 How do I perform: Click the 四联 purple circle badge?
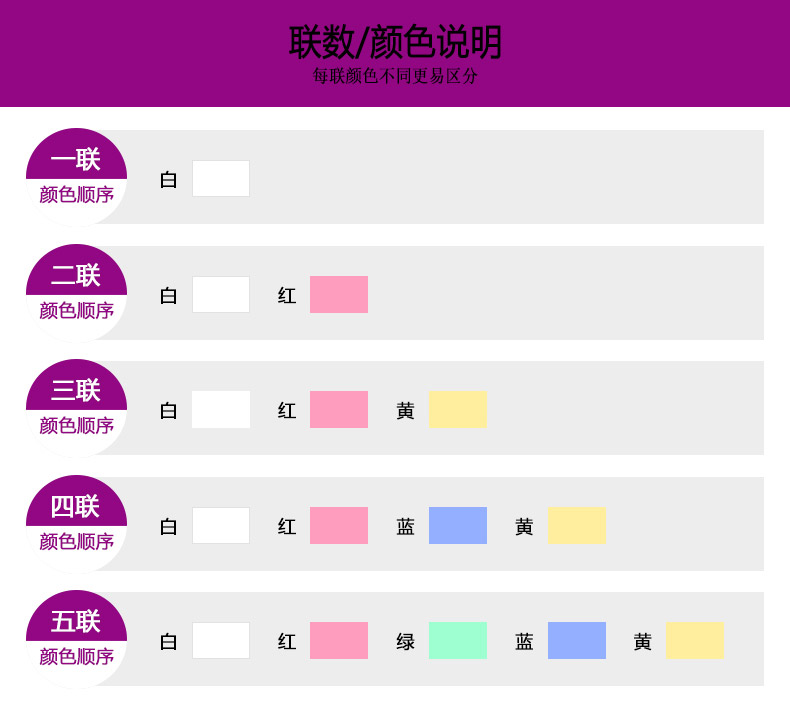(76, 523)
